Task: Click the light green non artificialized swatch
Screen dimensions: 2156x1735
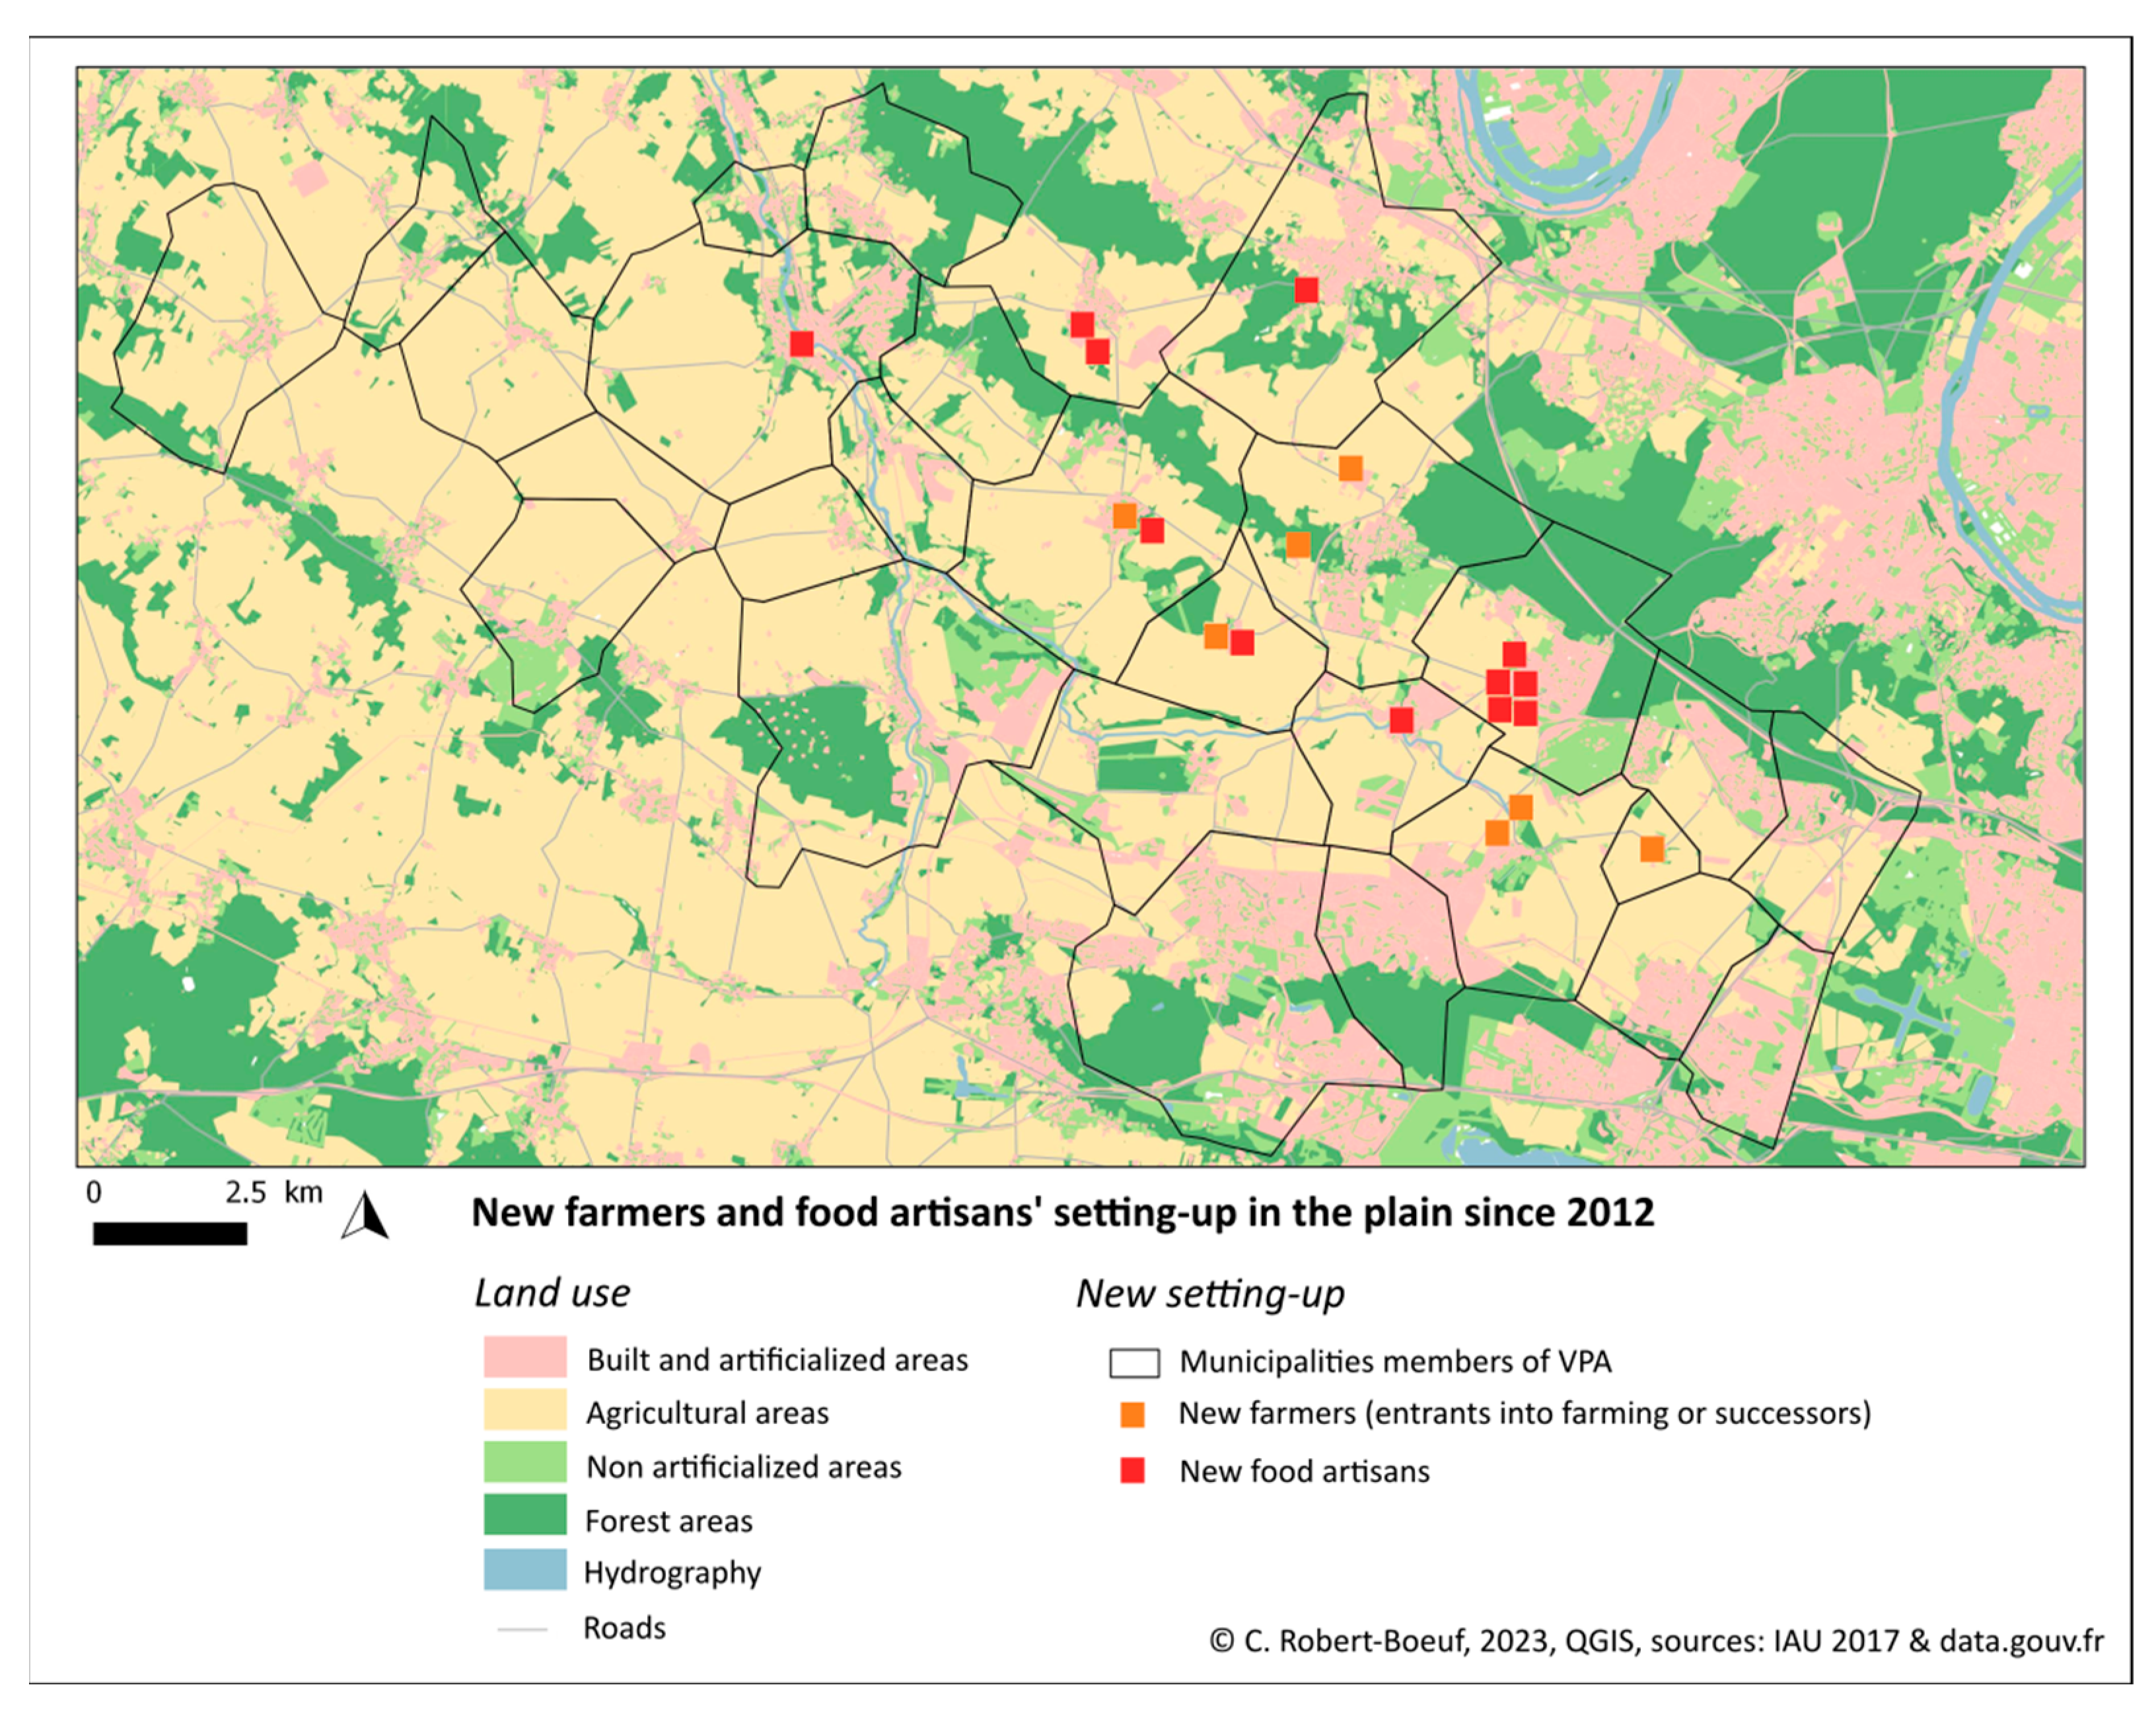Action: pos(525,1463)
